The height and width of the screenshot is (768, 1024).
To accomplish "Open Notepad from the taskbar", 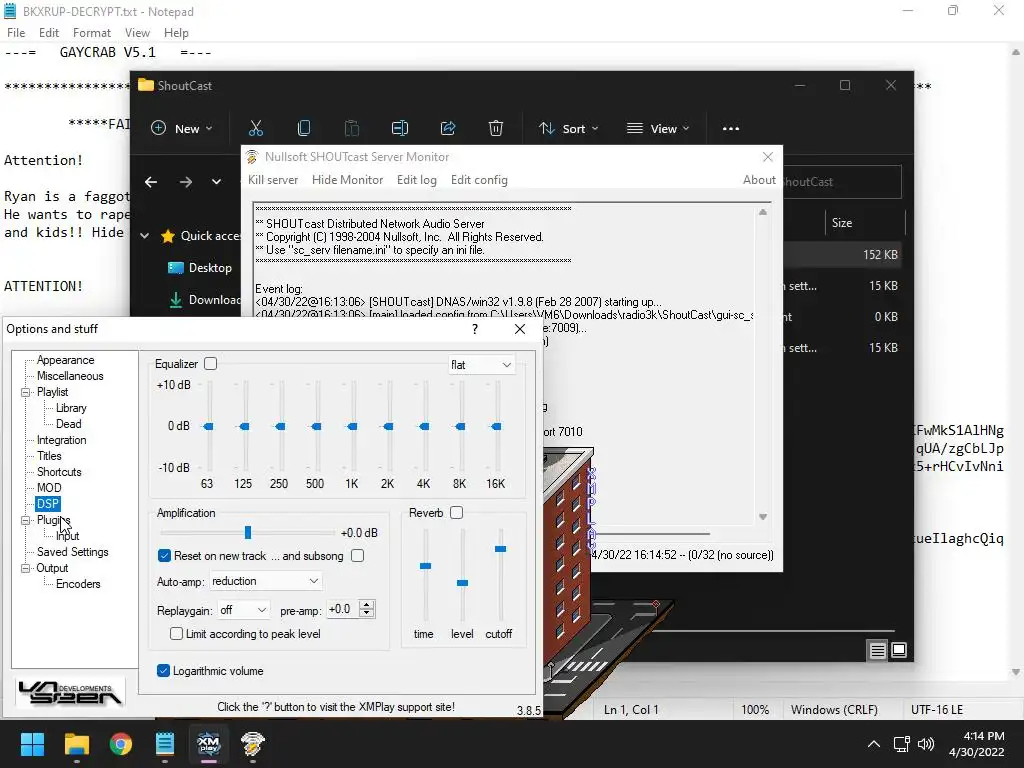I will (165, 744).
